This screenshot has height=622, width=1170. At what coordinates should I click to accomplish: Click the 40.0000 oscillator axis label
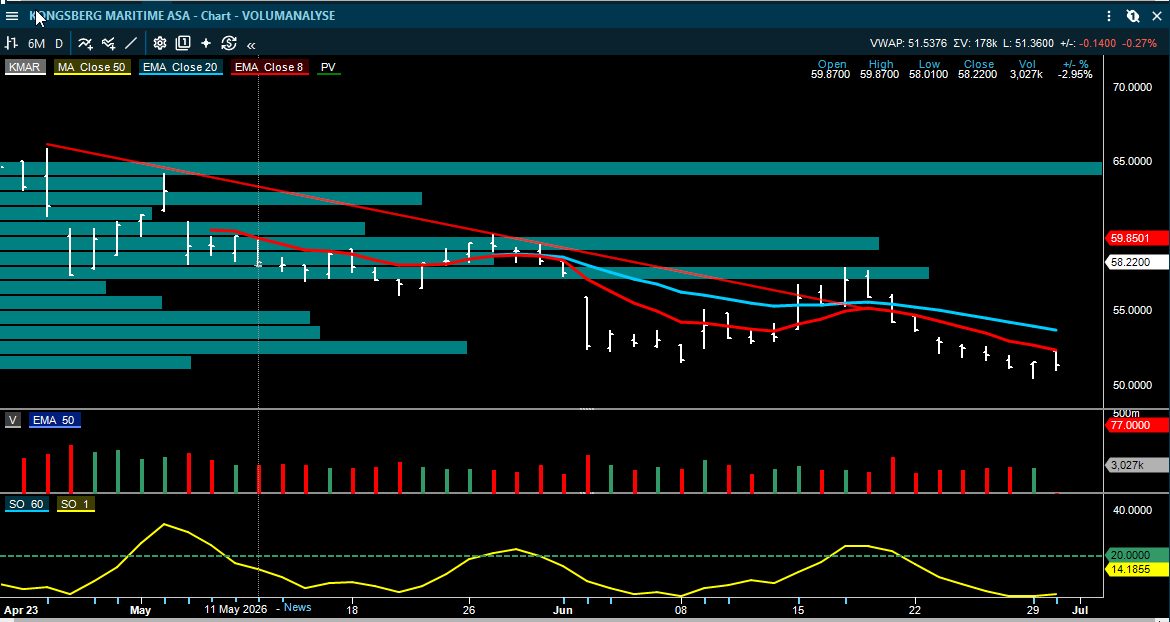(1131, 510)
